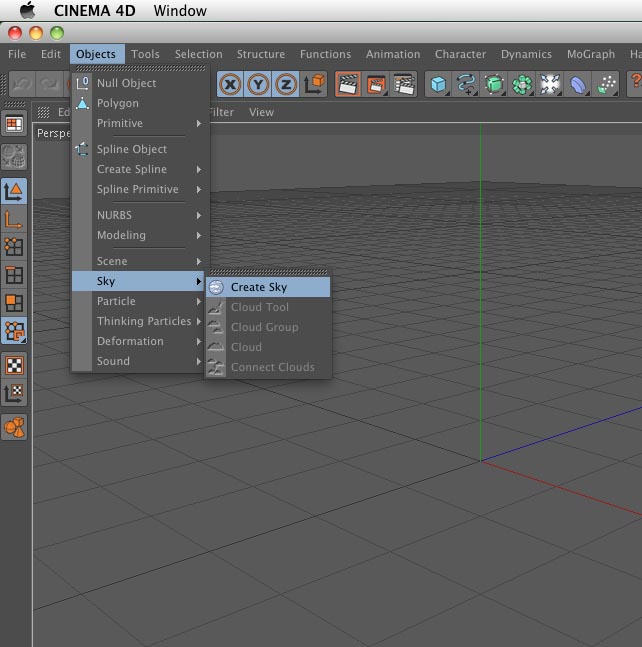Open the MoGraph menu

pos(591,54)
